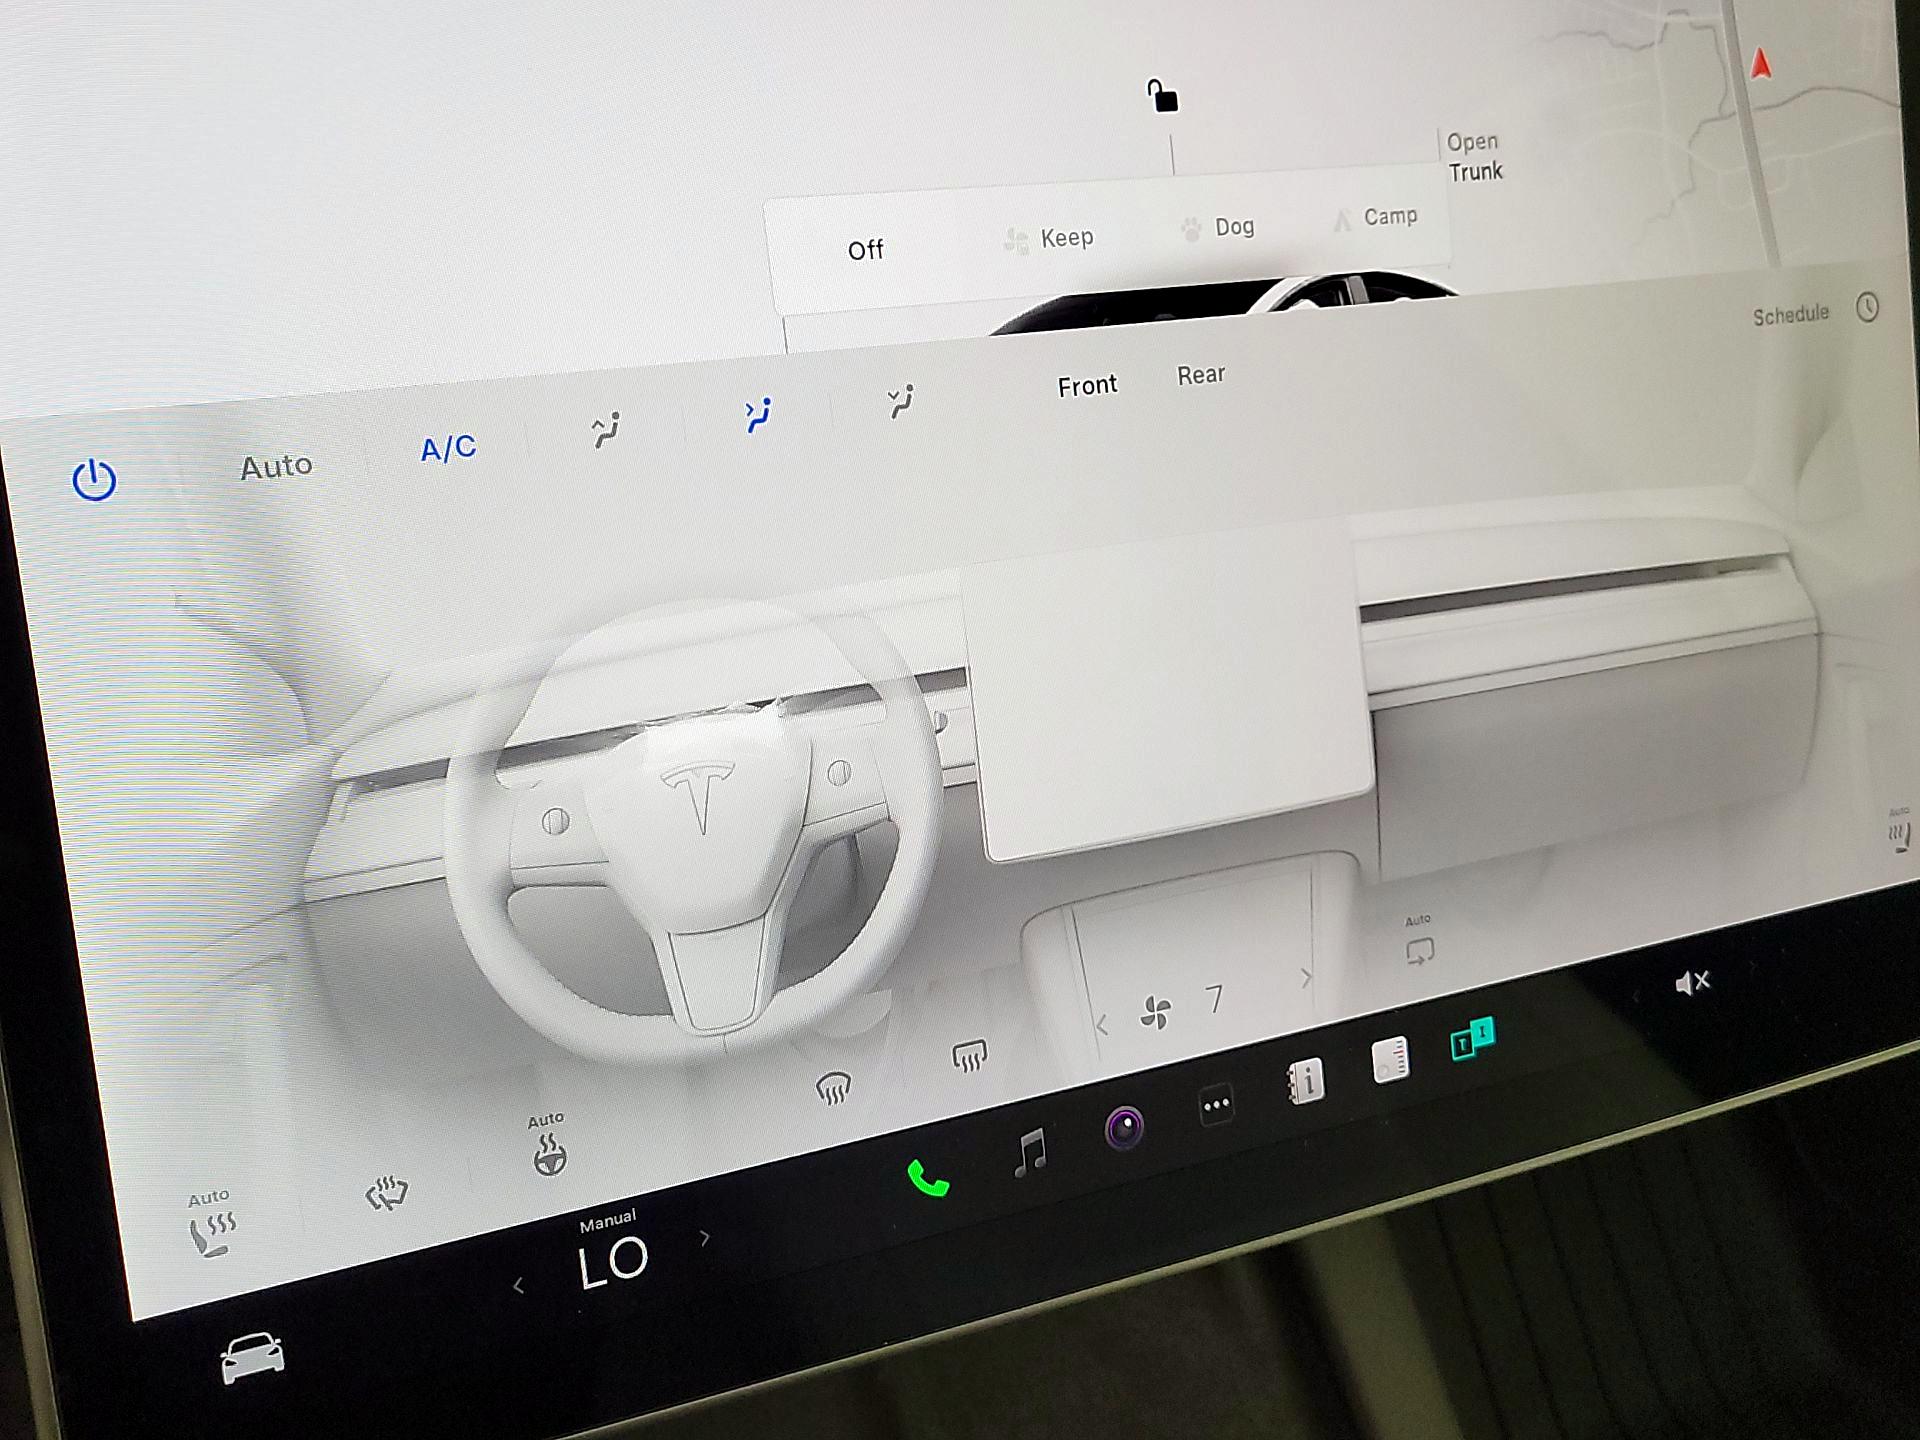Screen dimensions: 1920x1440
Task: Tap the fan speed value 7
Action: [x=1214, y=998]
